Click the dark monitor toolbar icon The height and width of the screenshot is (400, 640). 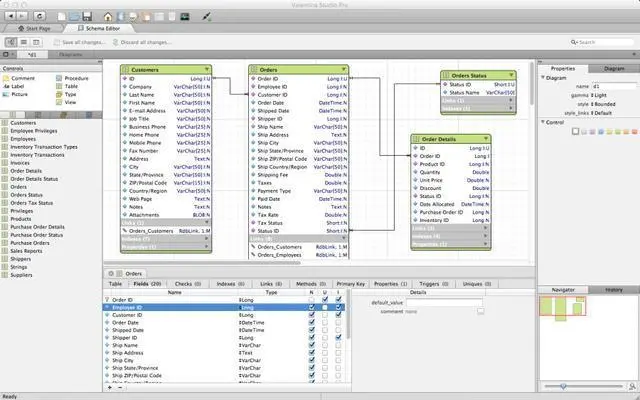(185, 17)
